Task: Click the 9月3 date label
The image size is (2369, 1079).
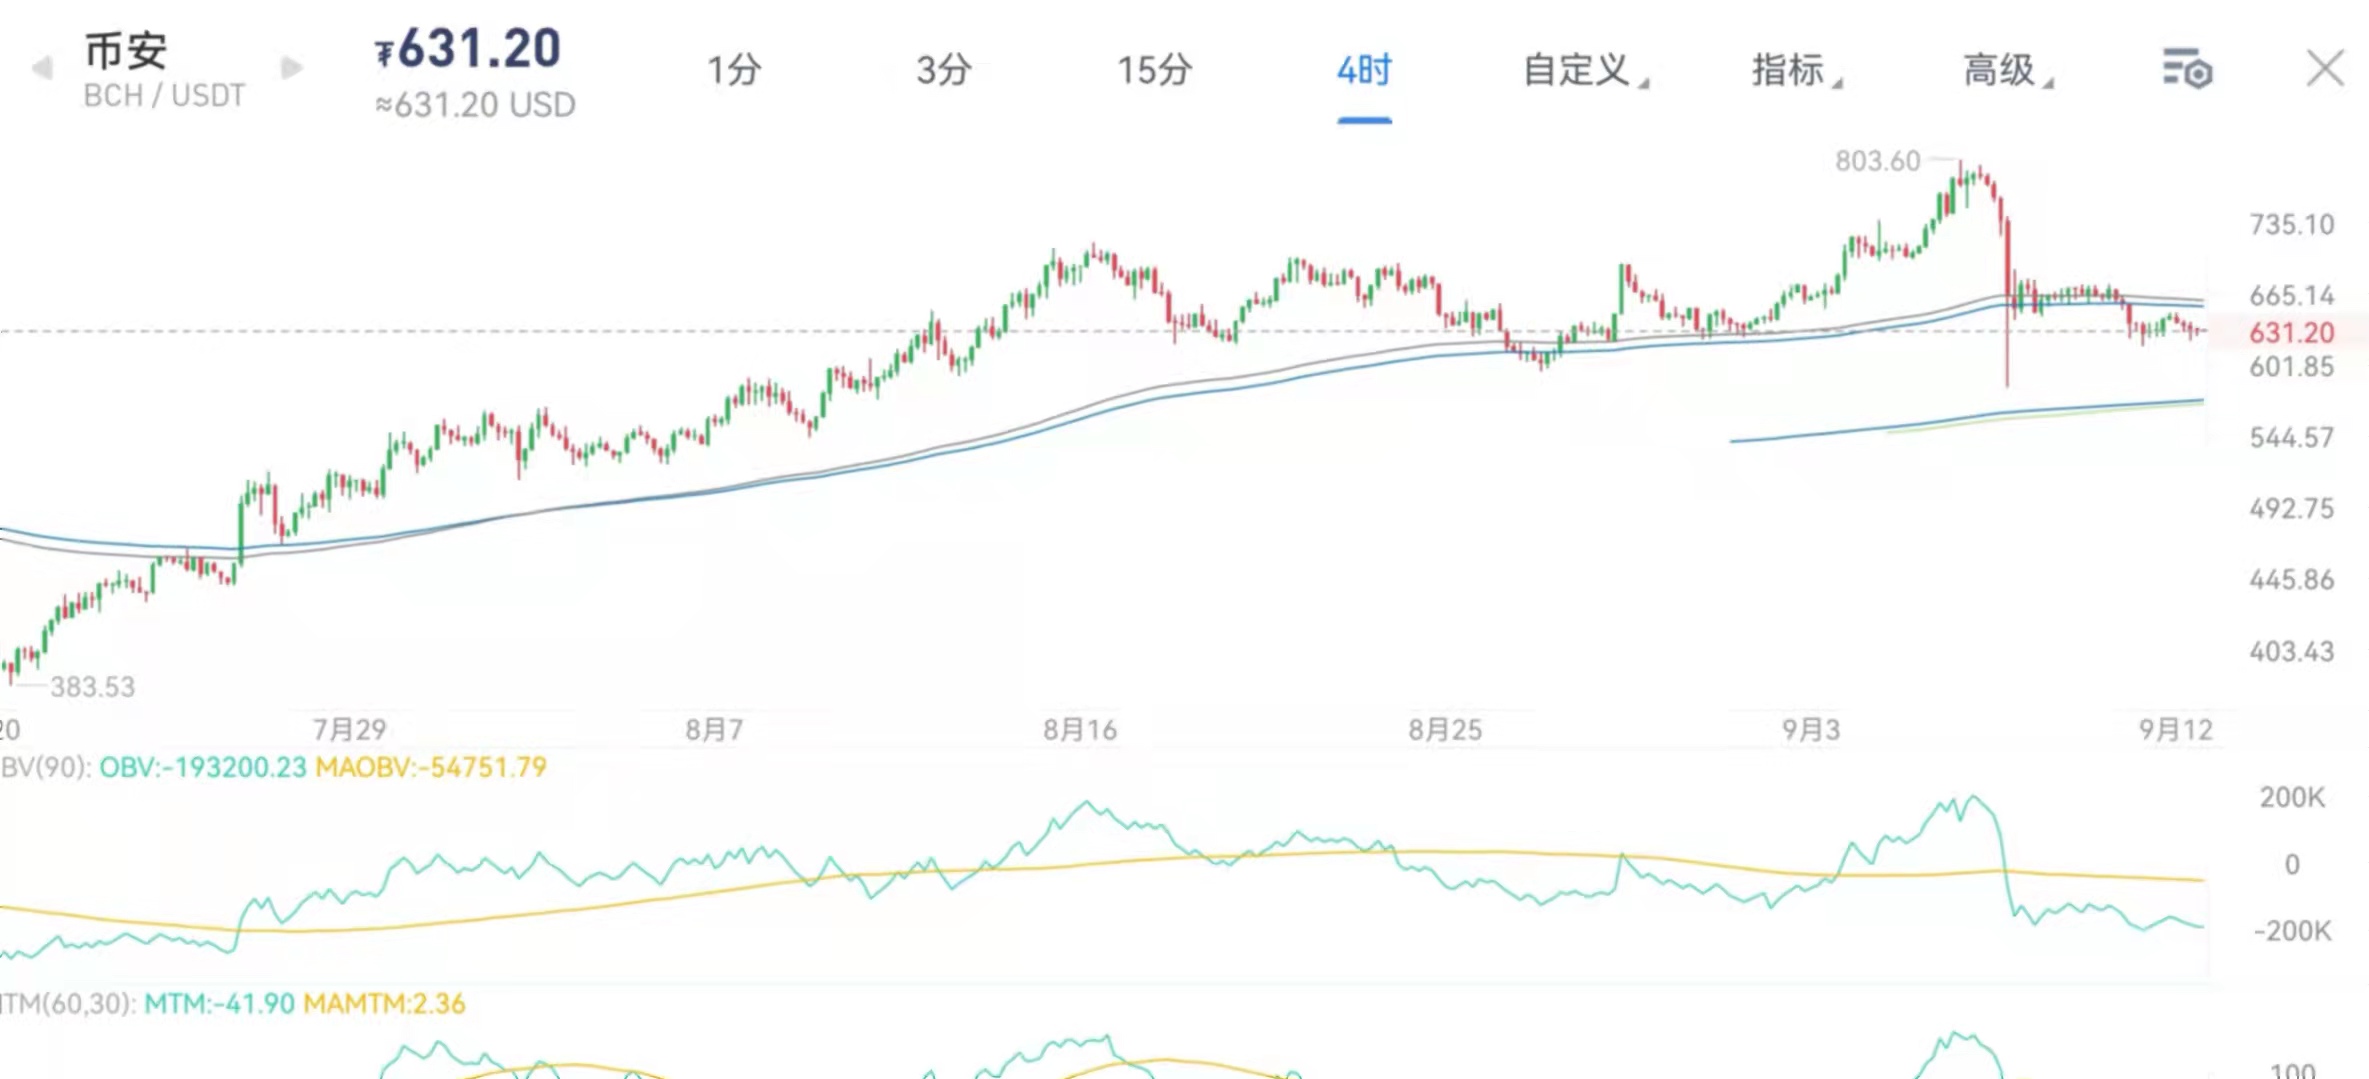Action: click(1811, 730)
